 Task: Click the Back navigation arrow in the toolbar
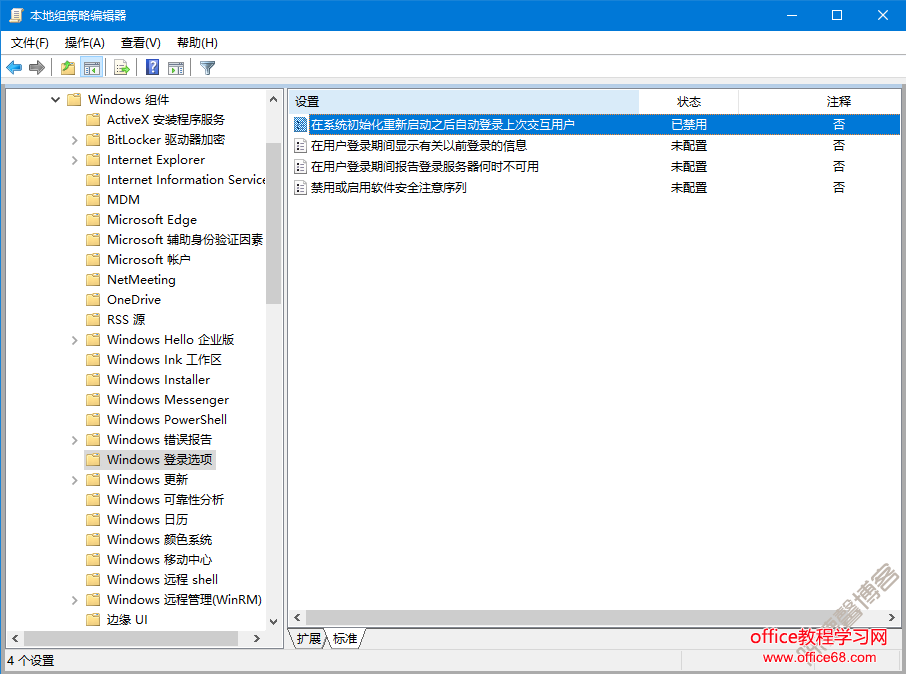[14, 67]
